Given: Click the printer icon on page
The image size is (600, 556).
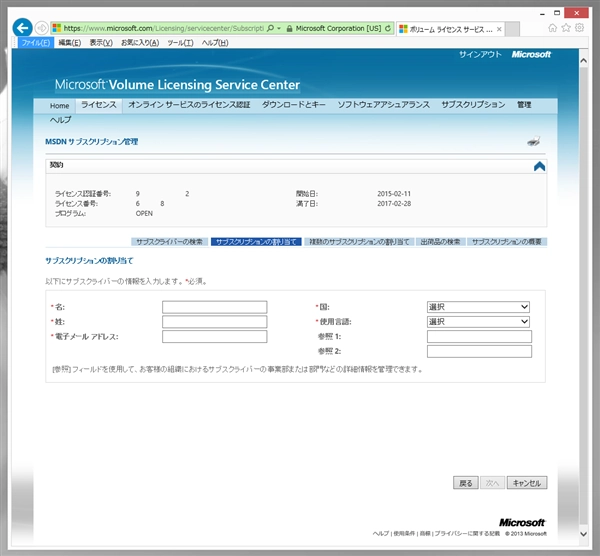Looking at the screenshot, I should 534,142.
